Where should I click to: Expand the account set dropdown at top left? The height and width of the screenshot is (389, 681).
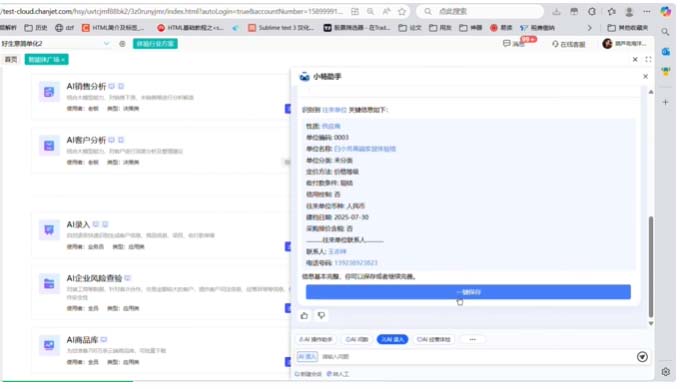[106, 44]
